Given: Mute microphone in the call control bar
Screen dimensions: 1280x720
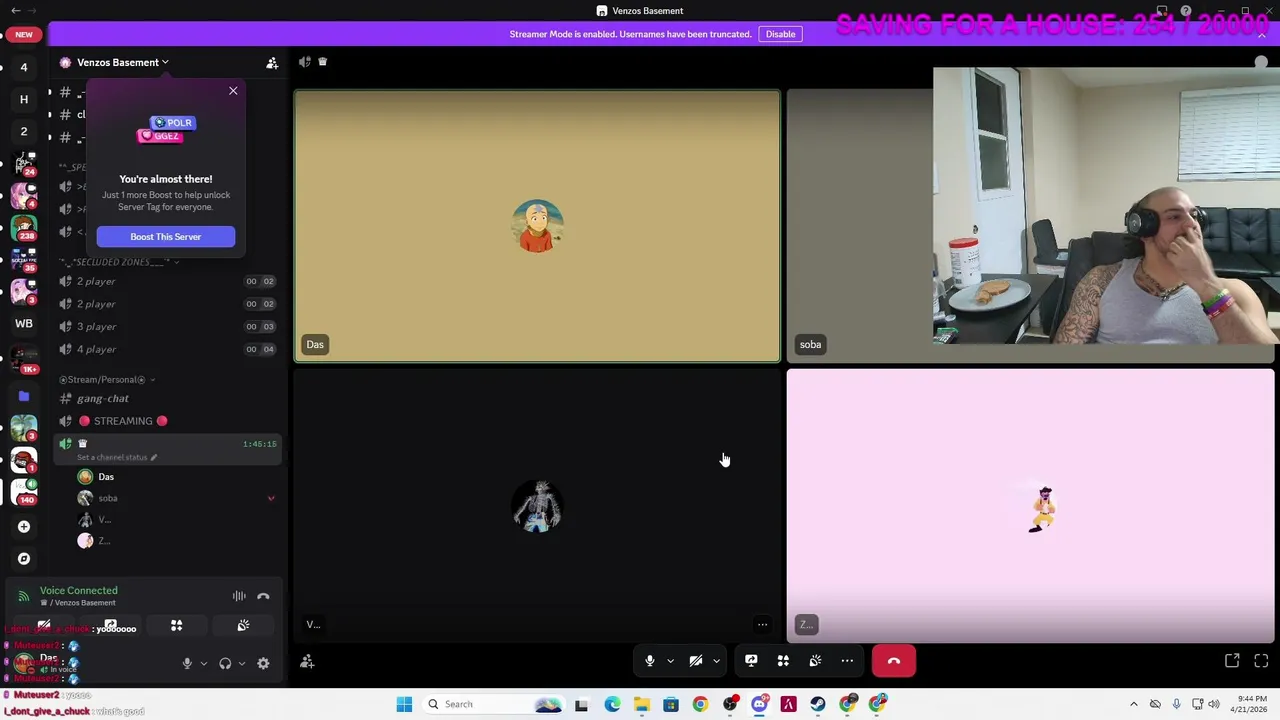Looking at the screenshot, I should (649, 661).
